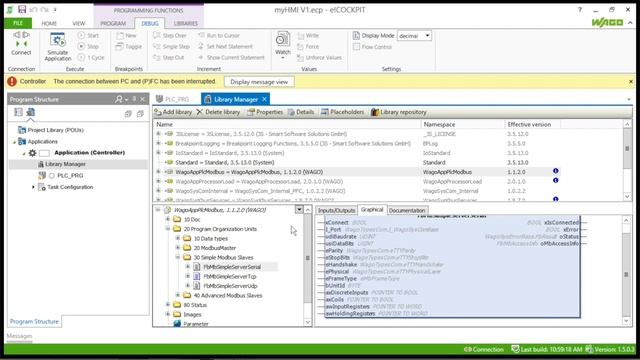The width and height of the screenshot is (640, 360).
Task: Click Write values button
Action: pyautogui.click(x=308, y=36)
